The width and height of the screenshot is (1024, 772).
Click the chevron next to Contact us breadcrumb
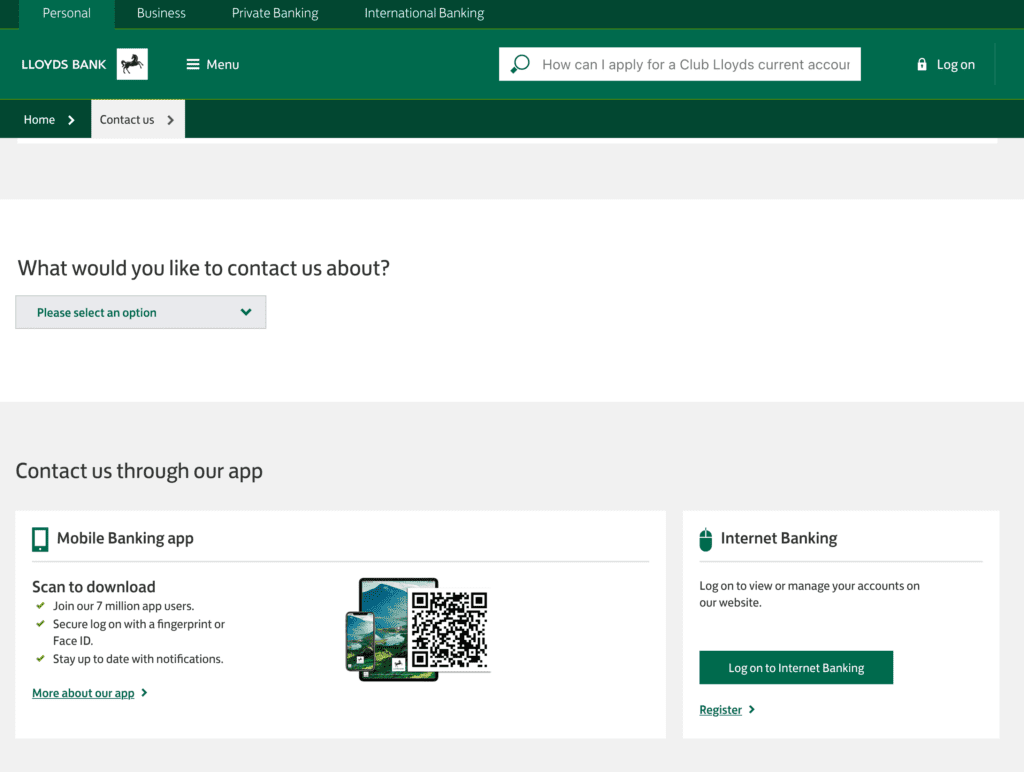pyautogui.click(x=170, y=120)
